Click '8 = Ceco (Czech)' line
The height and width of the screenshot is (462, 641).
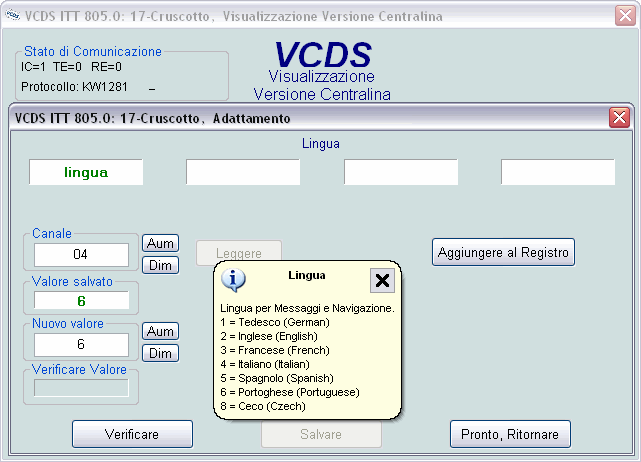click(263, 406)
